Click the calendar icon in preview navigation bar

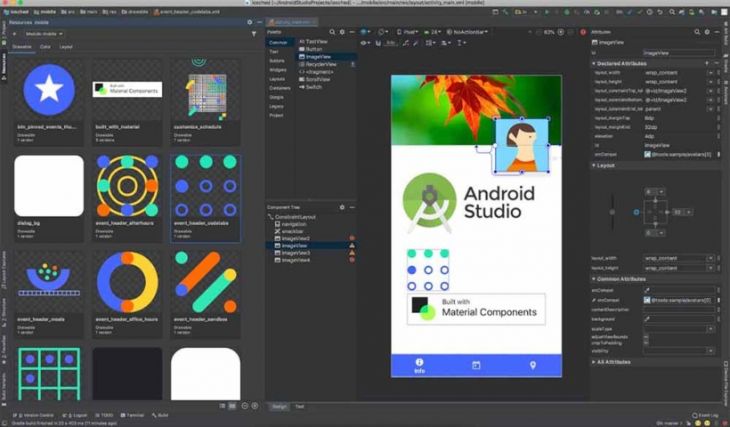[476, 365]
